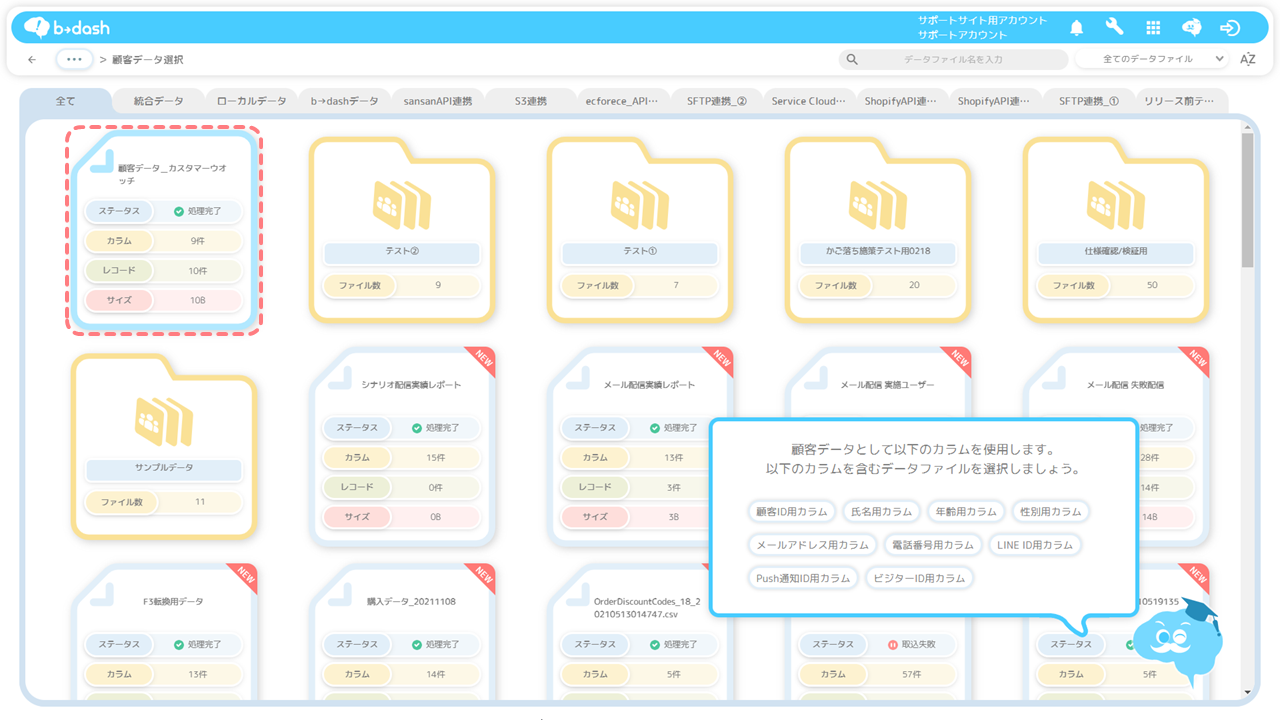
Task: Switch to the sansanAPI連携 tab
Action: point(438,101)
